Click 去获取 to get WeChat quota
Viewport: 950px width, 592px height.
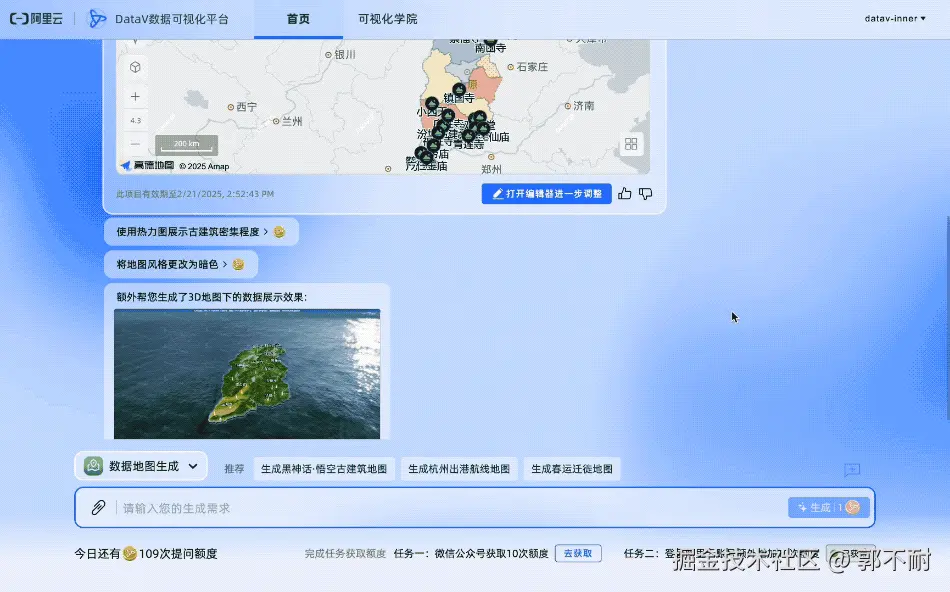(578, 552)
